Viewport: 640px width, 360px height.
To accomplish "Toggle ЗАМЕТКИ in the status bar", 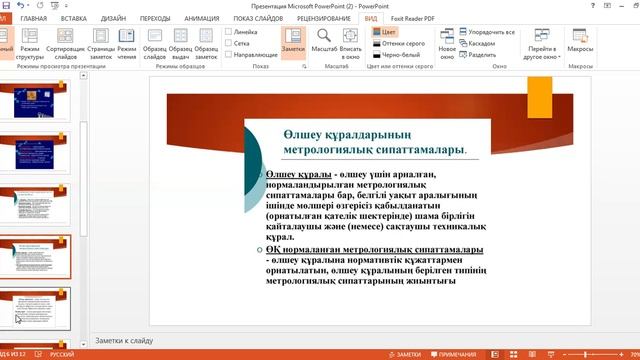I will click(x=404, y=354).
